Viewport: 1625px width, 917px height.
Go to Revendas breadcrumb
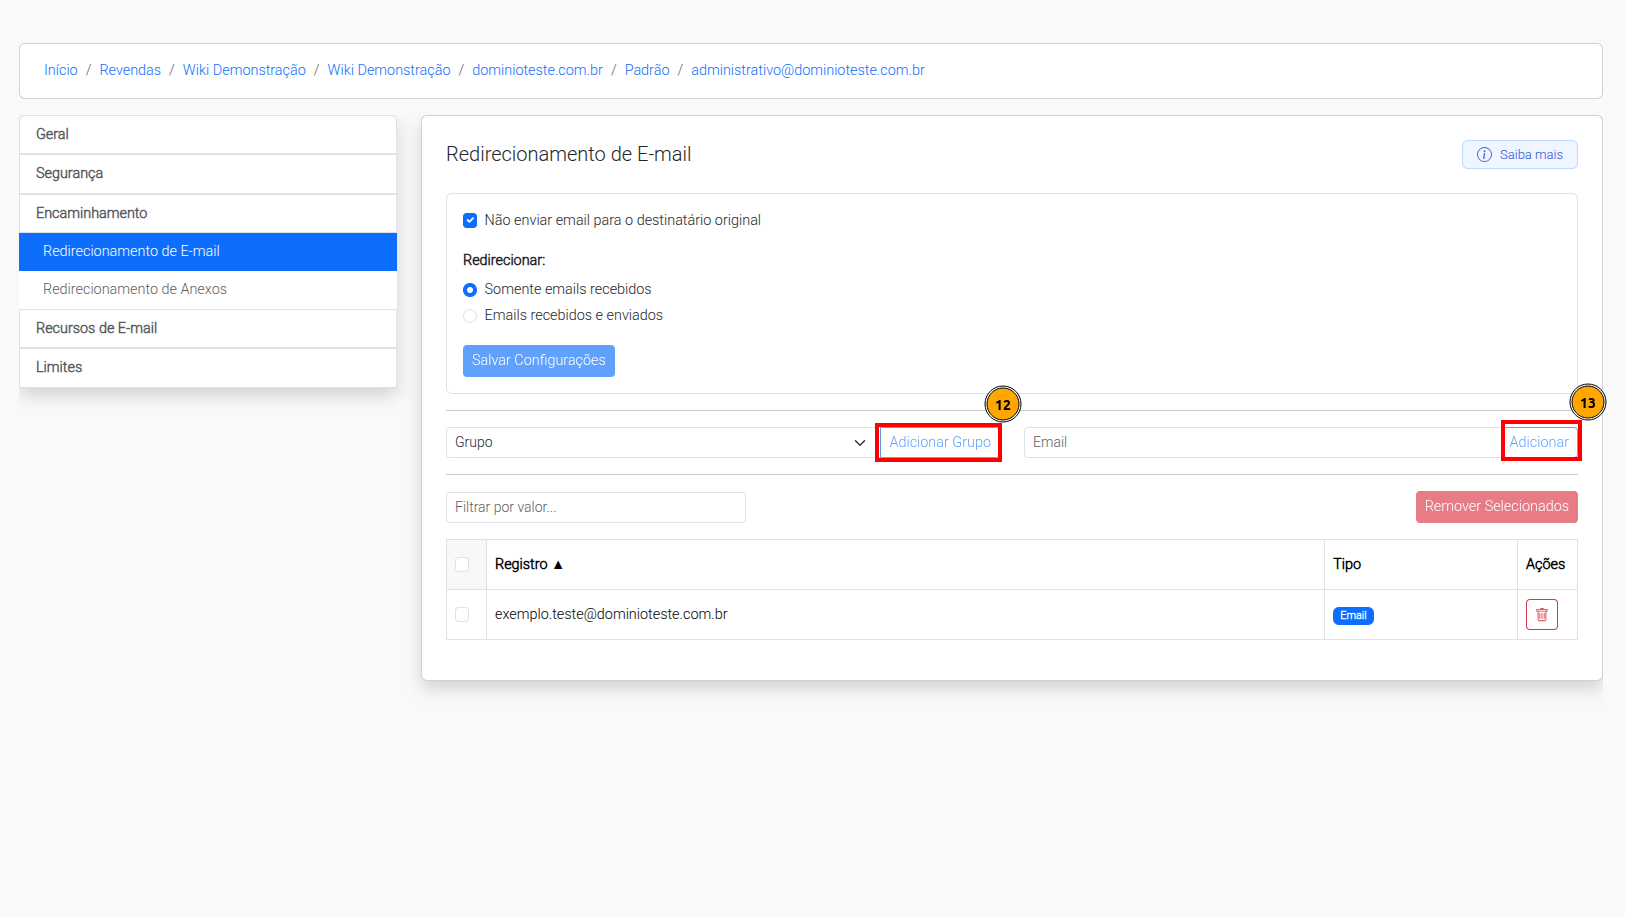click(x=130, y=70)
